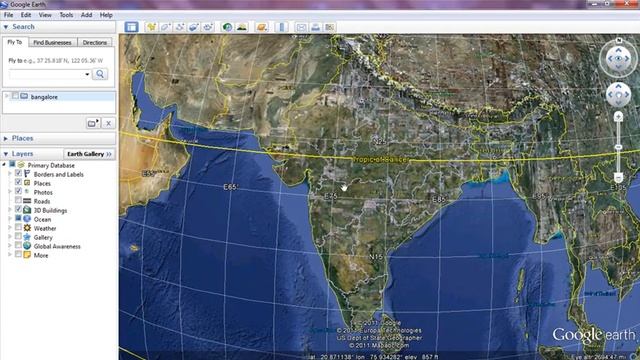Toggle the Ocean layer checkbox
Image resolution: width=640 pixels, height=360 pixels.
(x=18, y=218)
